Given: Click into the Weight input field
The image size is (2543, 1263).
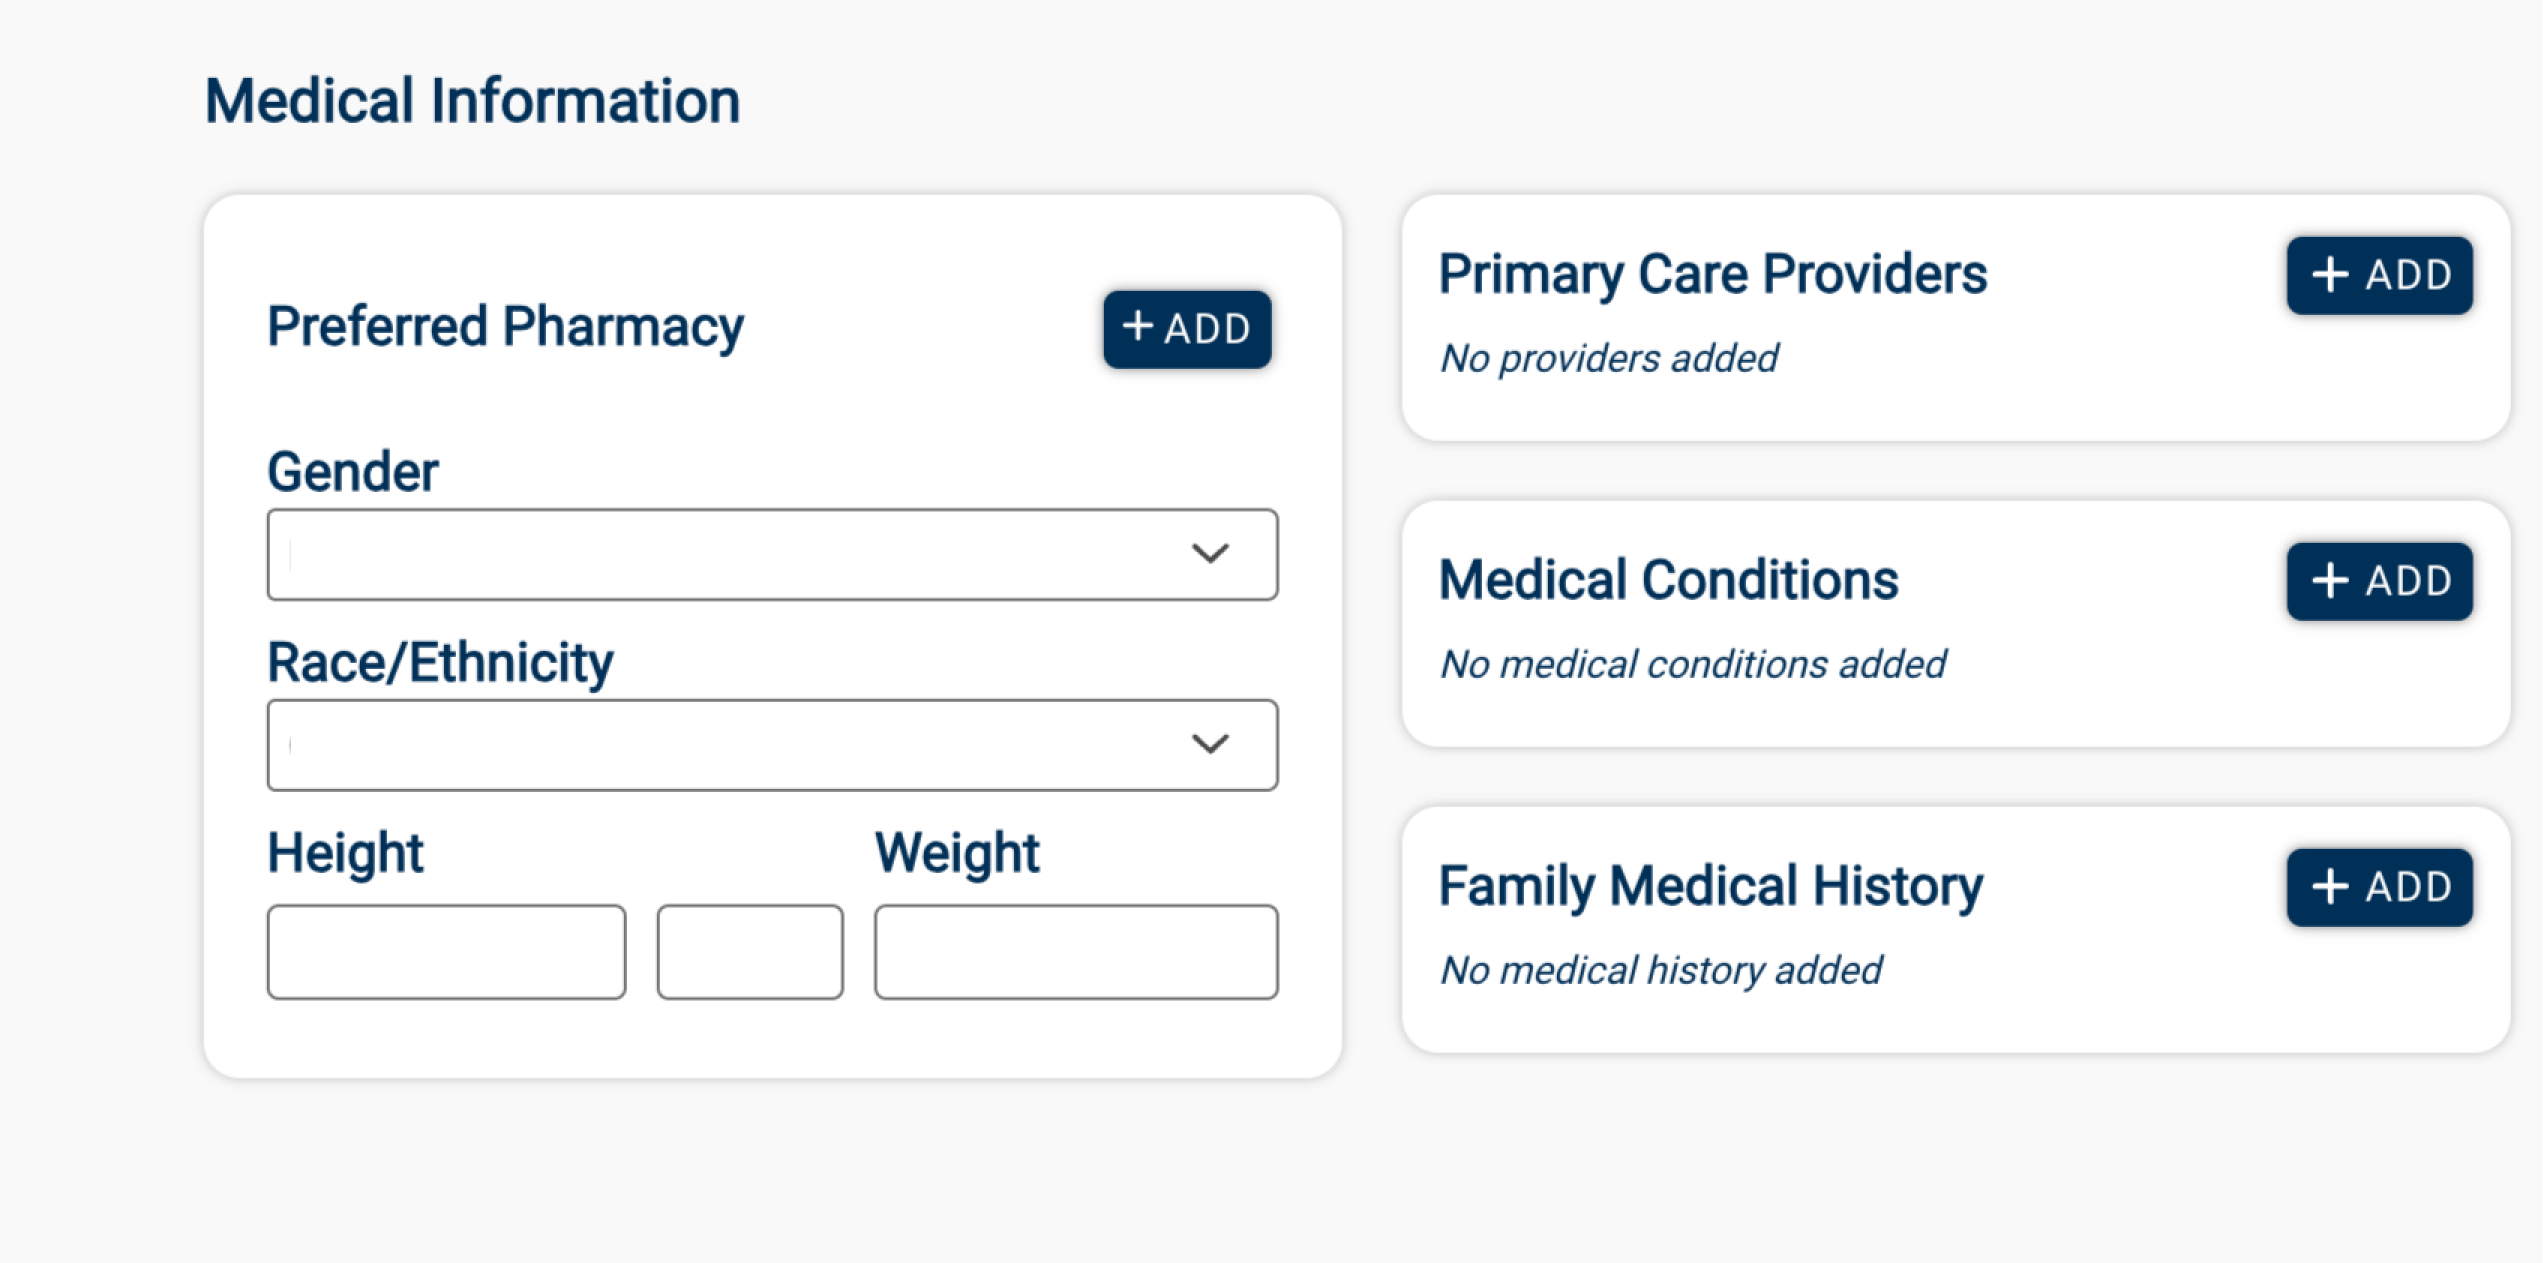Looking at the screenshot, I should pyautogui.click(x=1076, y=952).
